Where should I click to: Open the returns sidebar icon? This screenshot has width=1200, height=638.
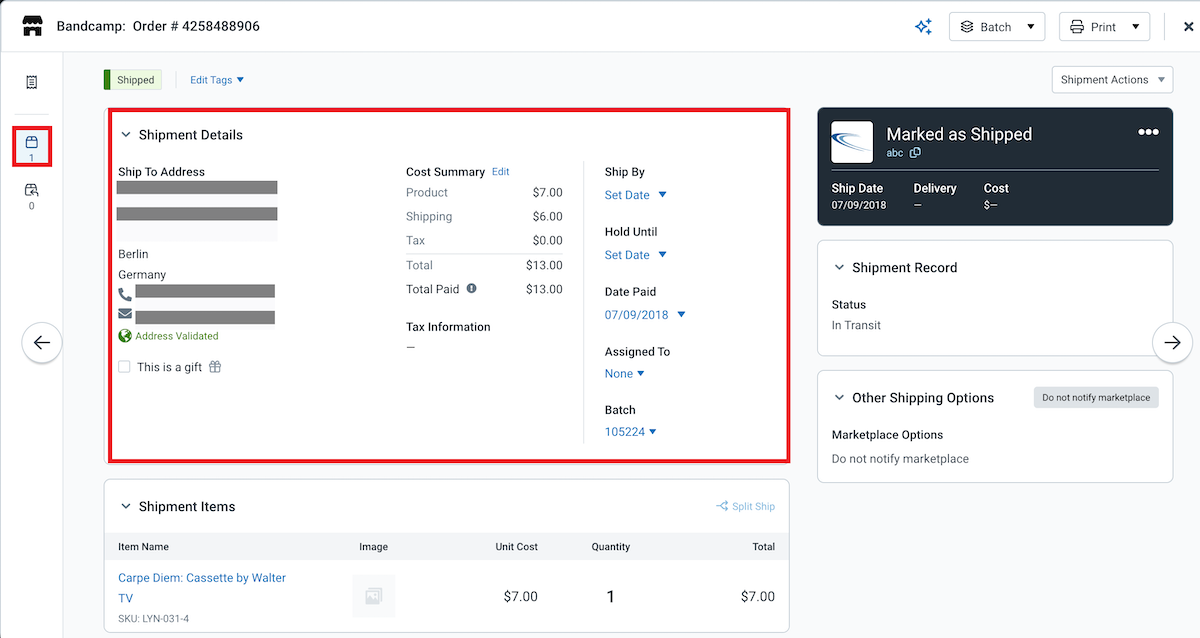point(32,190)
